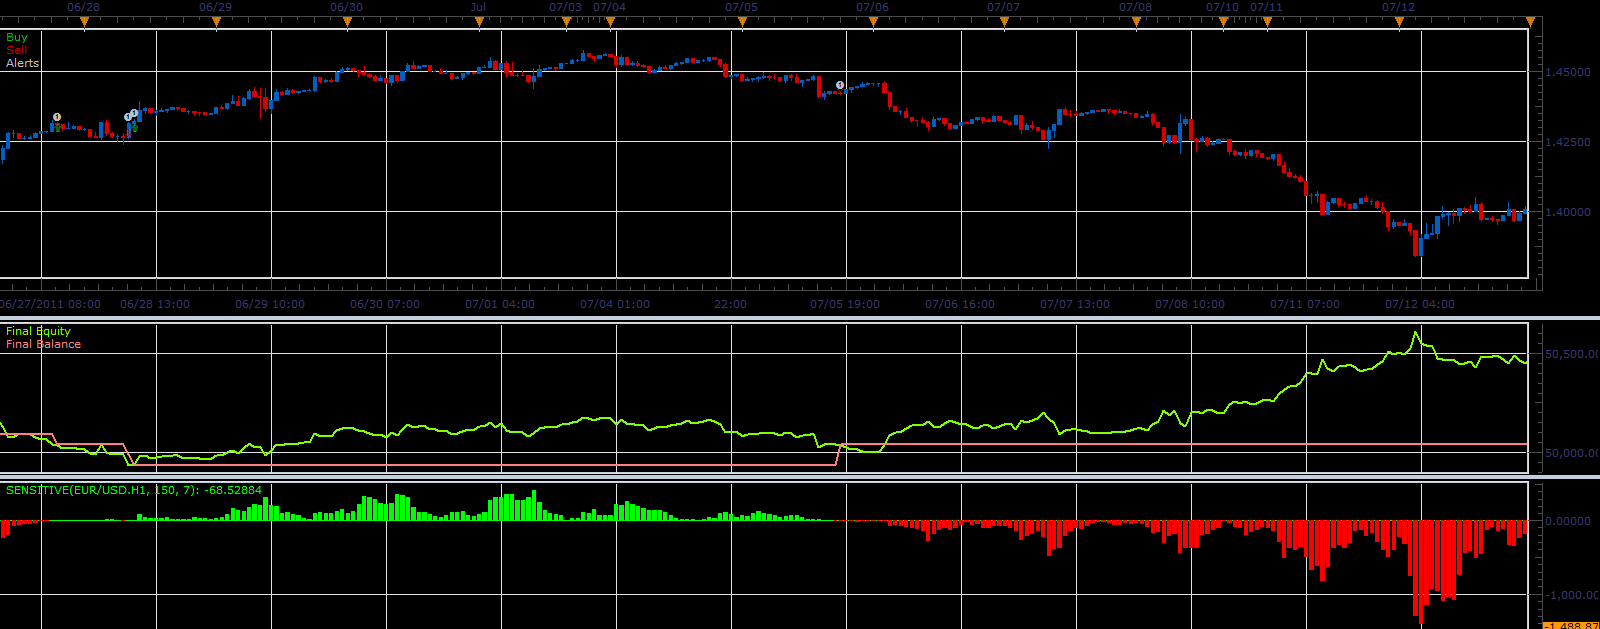The width and height of the screenshot is (1600, 629).
Task: Click the 07/07 13:00 time label
Action: (x=1075, y=304)
